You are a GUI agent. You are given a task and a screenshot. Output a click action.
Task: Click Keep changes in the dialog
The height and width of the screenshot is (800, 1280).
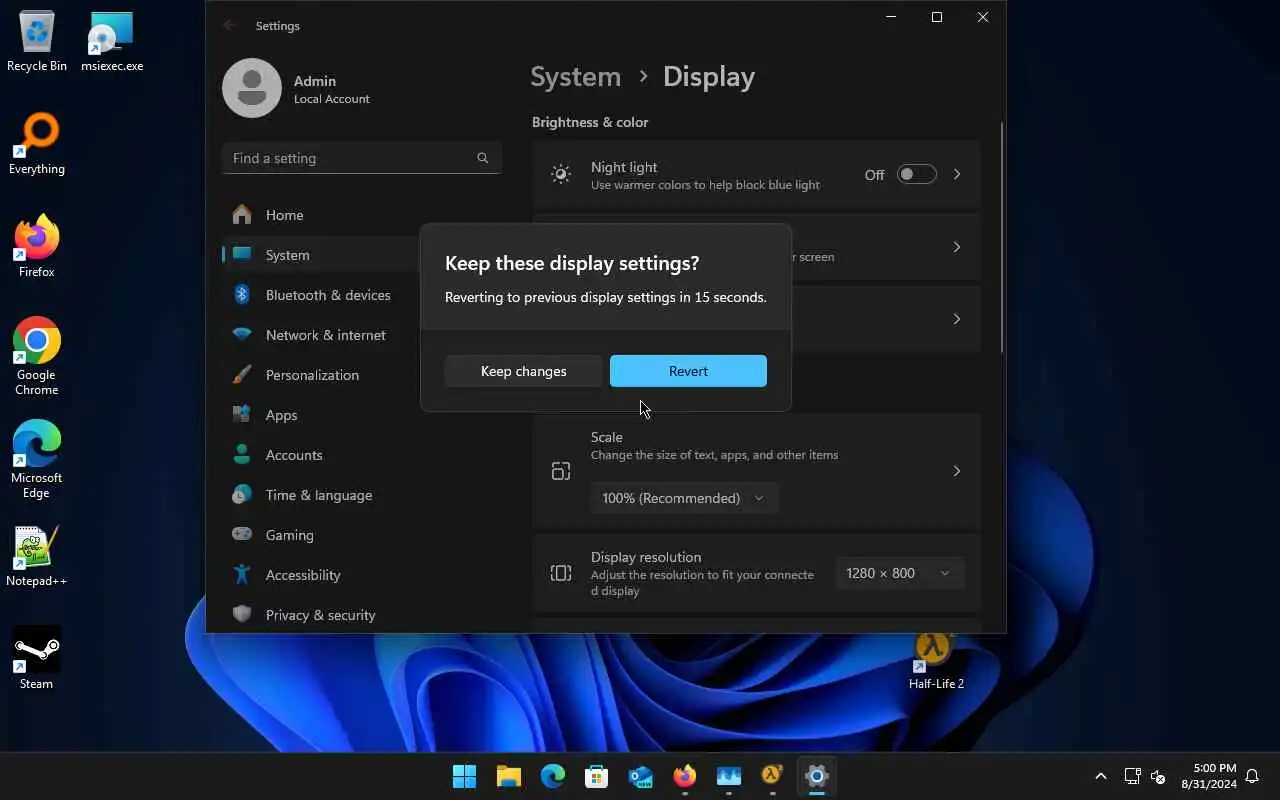tap(524, 371)
